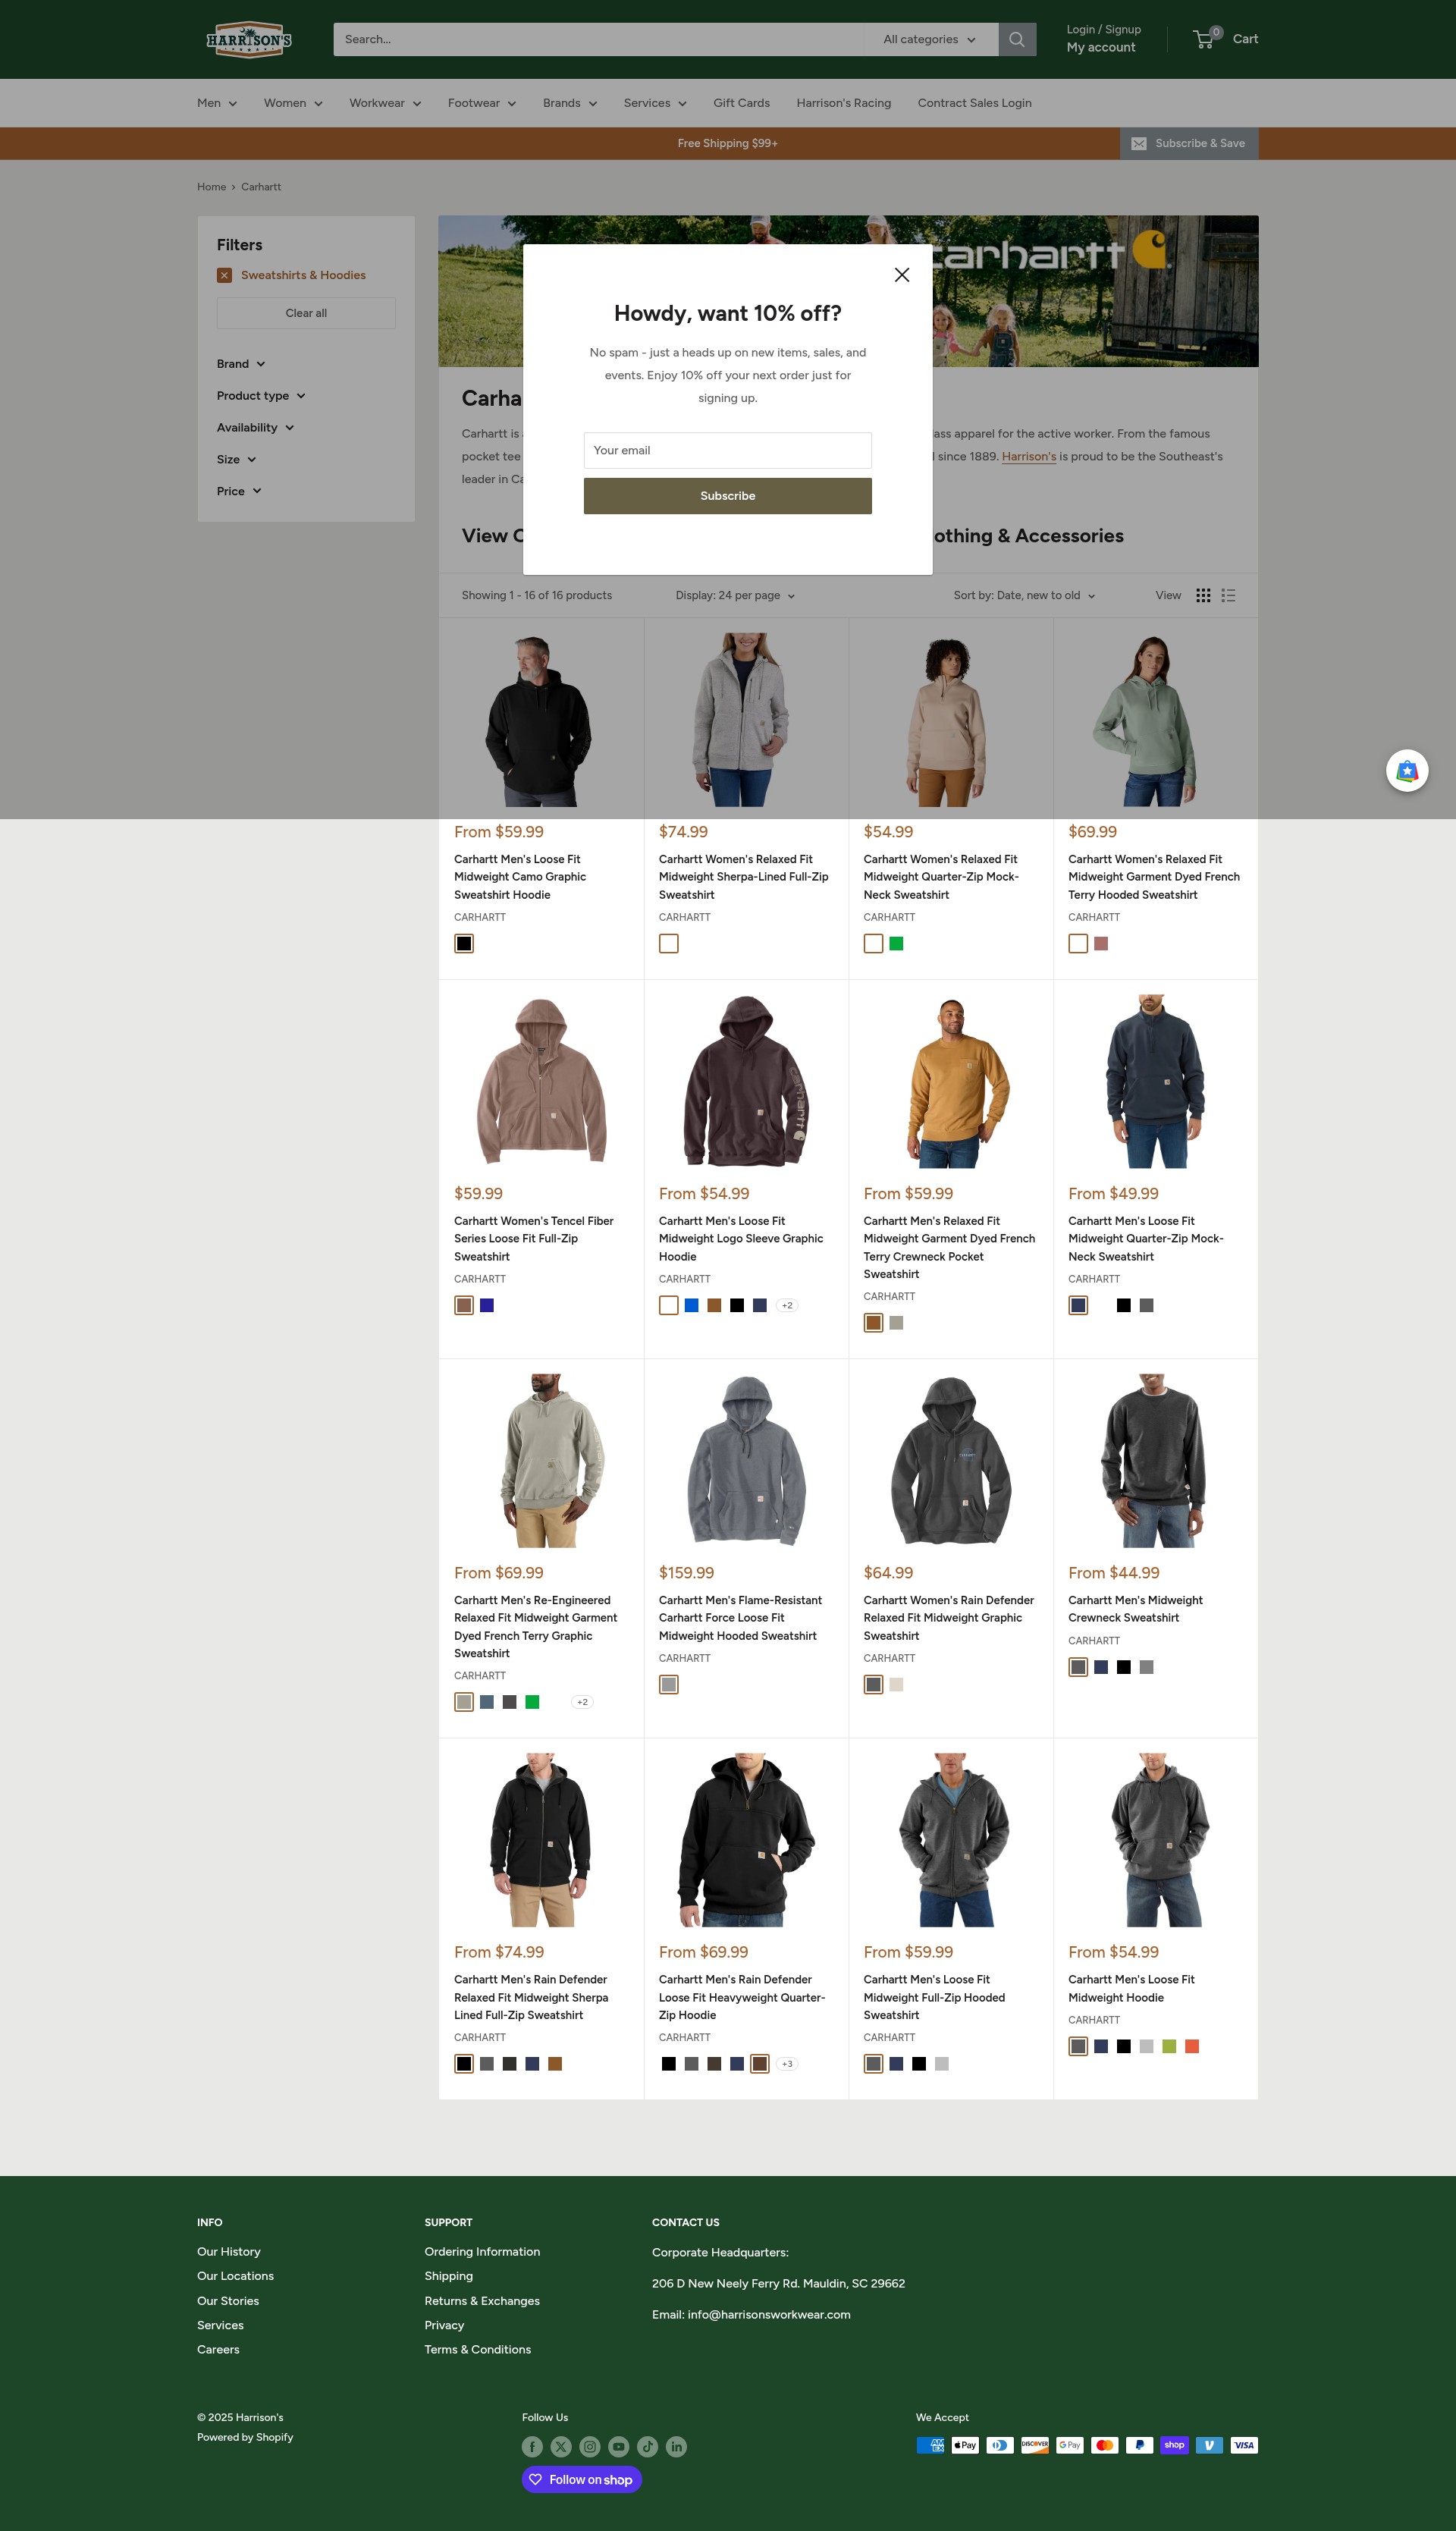Screen dimensions: 1456x2531
Task: Remove the Sweatshirts & Hoodies filter
Action: coord(224,275)
